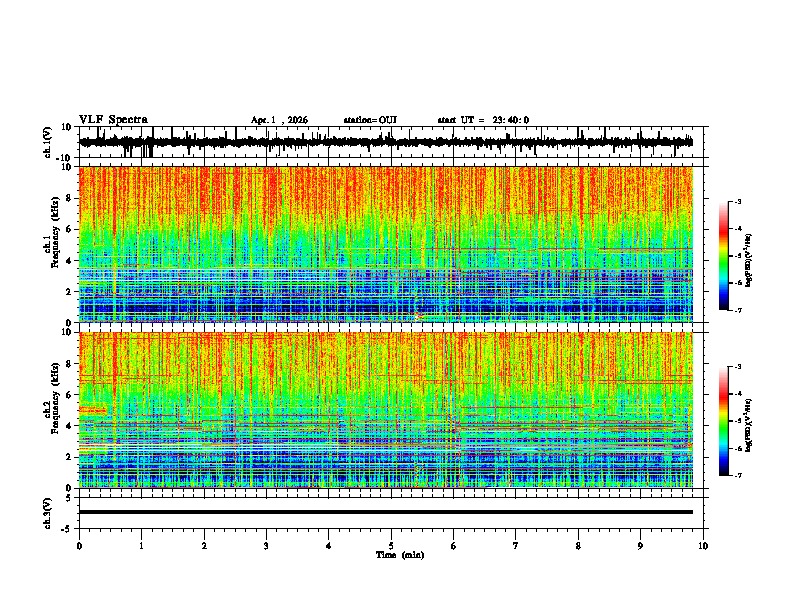Image resolution: width=792 pixels, height=612 pixels.
Task: Click the ch.2 "Frequency (kHz)" axis label
Action: (55, 398)
